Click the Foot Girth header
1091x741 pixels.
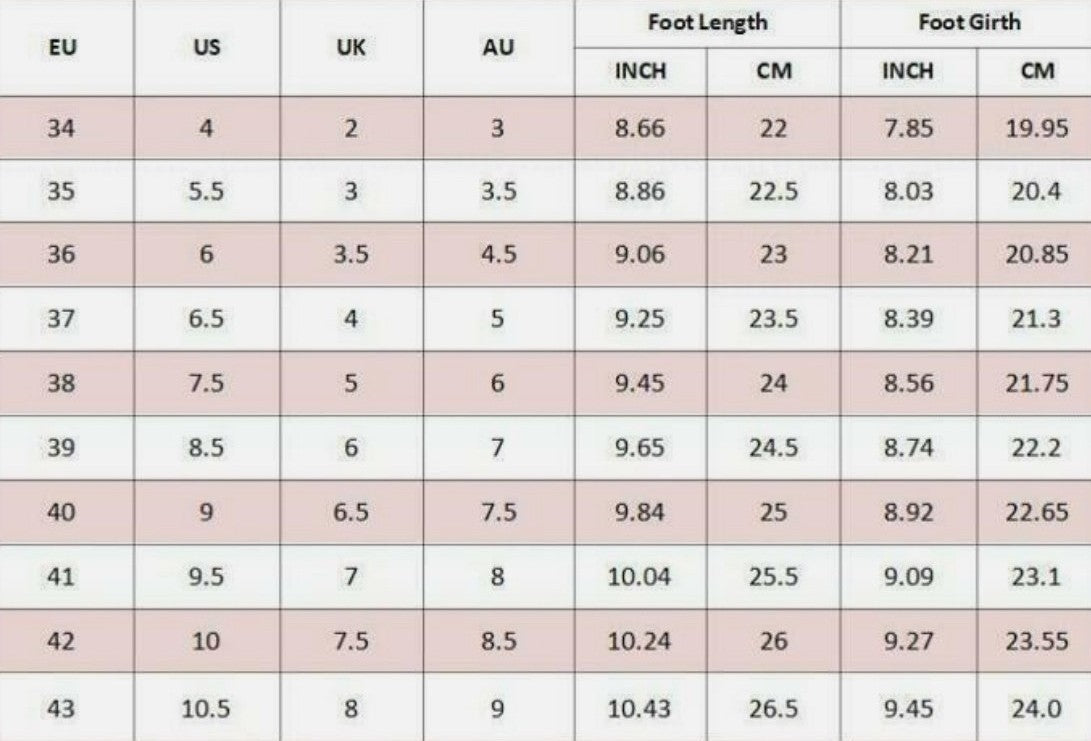[x=970, y=22]
